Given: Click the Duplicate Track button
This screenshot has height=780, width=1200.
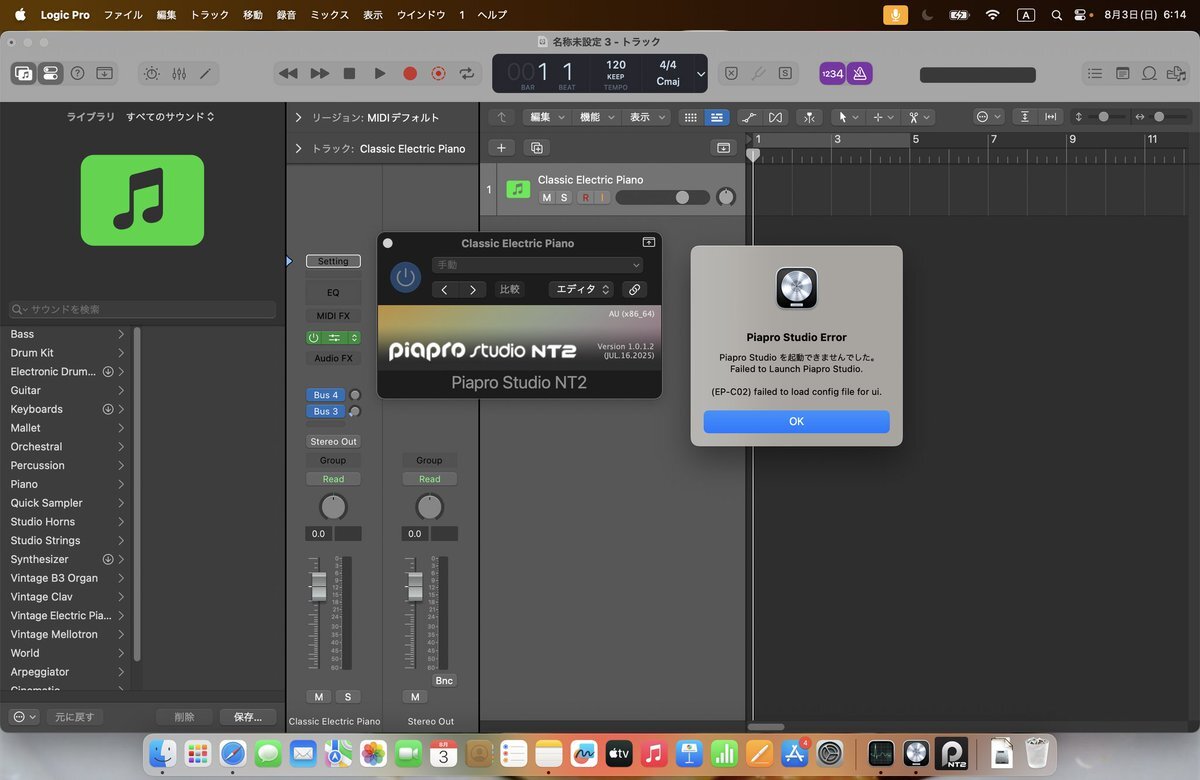Looking at the screenshot, I should pyautogui.click(x=537, y=148).
